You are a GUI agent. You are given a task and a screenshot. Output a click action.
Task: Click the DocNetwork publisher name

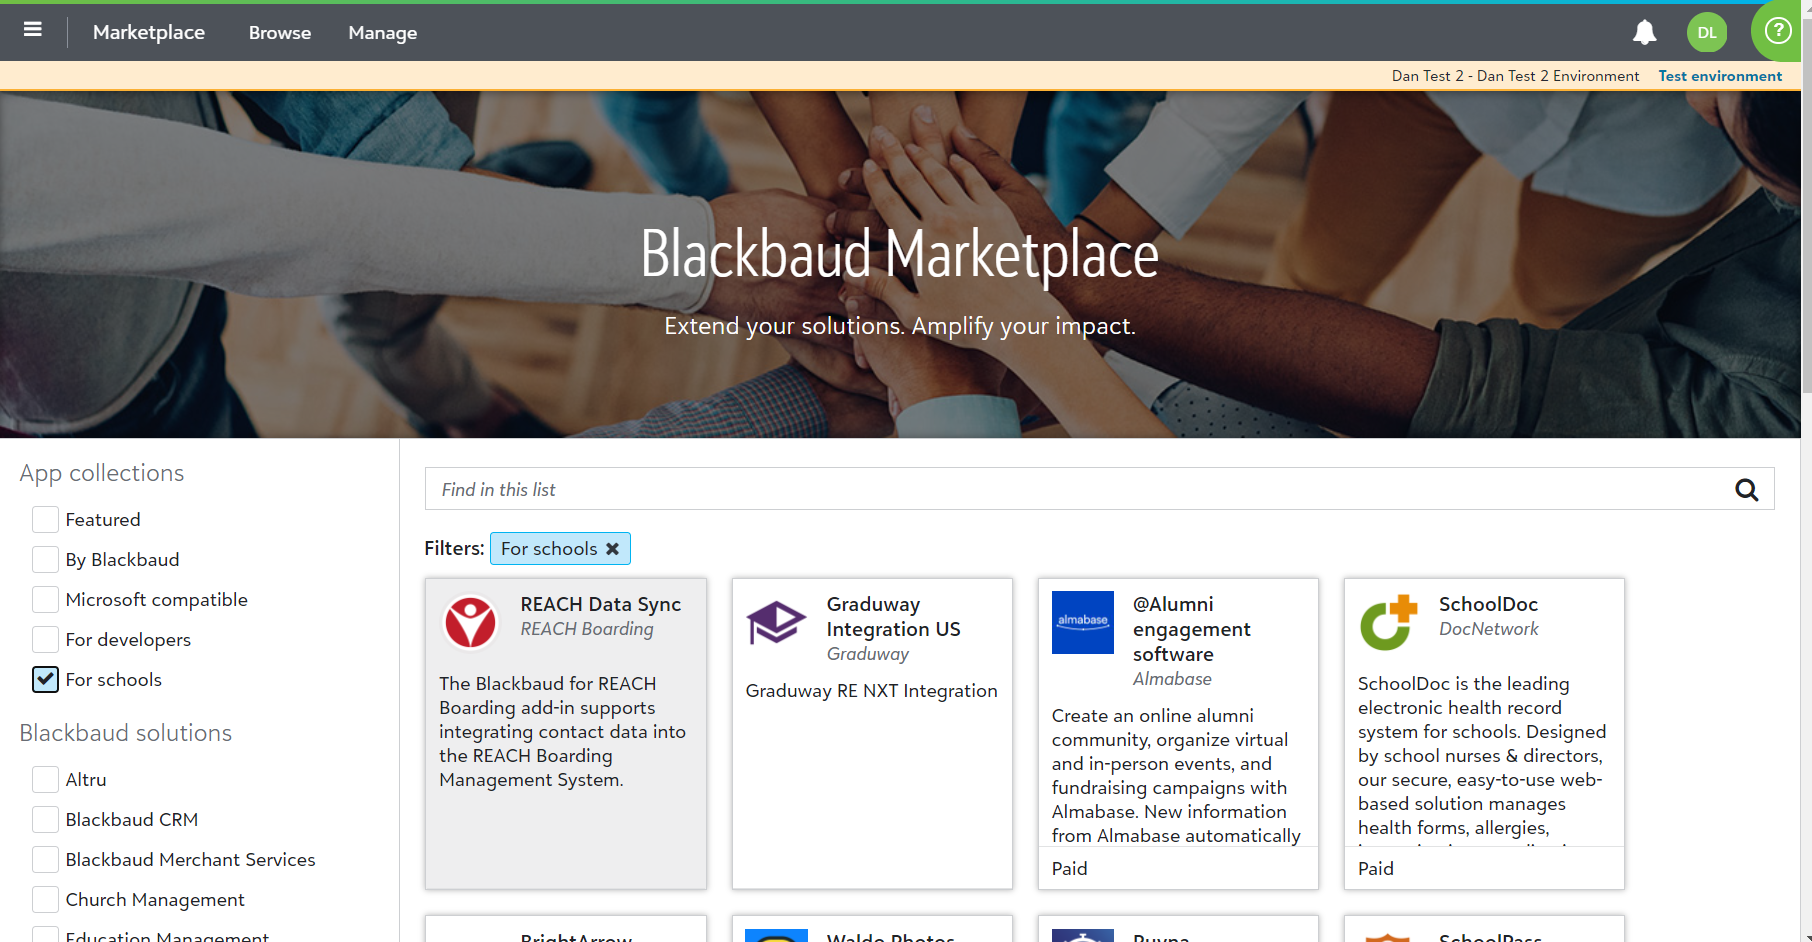(x=1489, y=629)
